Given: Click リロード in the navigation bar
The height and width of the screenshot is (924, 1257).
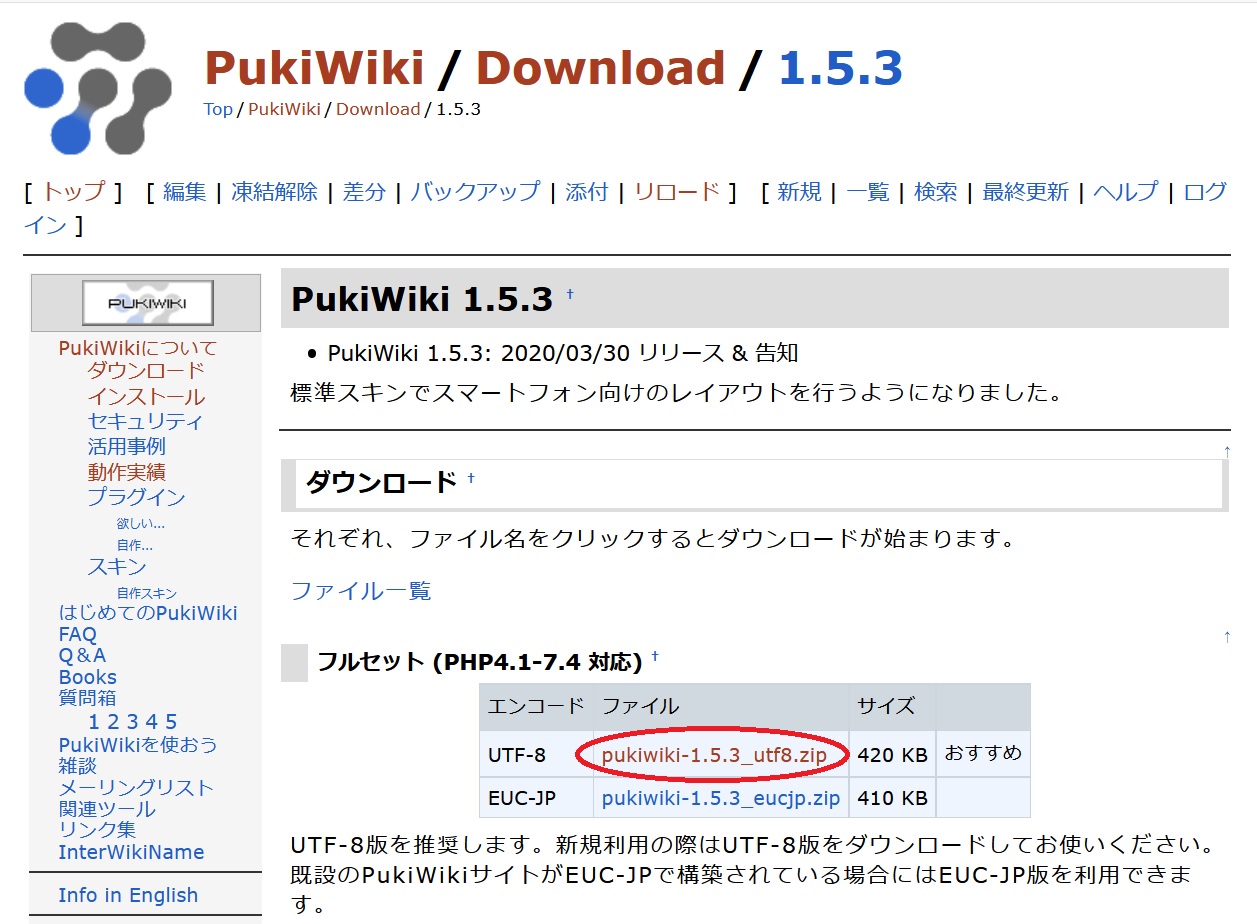Looking at the screenshot, I should [677, 192].
